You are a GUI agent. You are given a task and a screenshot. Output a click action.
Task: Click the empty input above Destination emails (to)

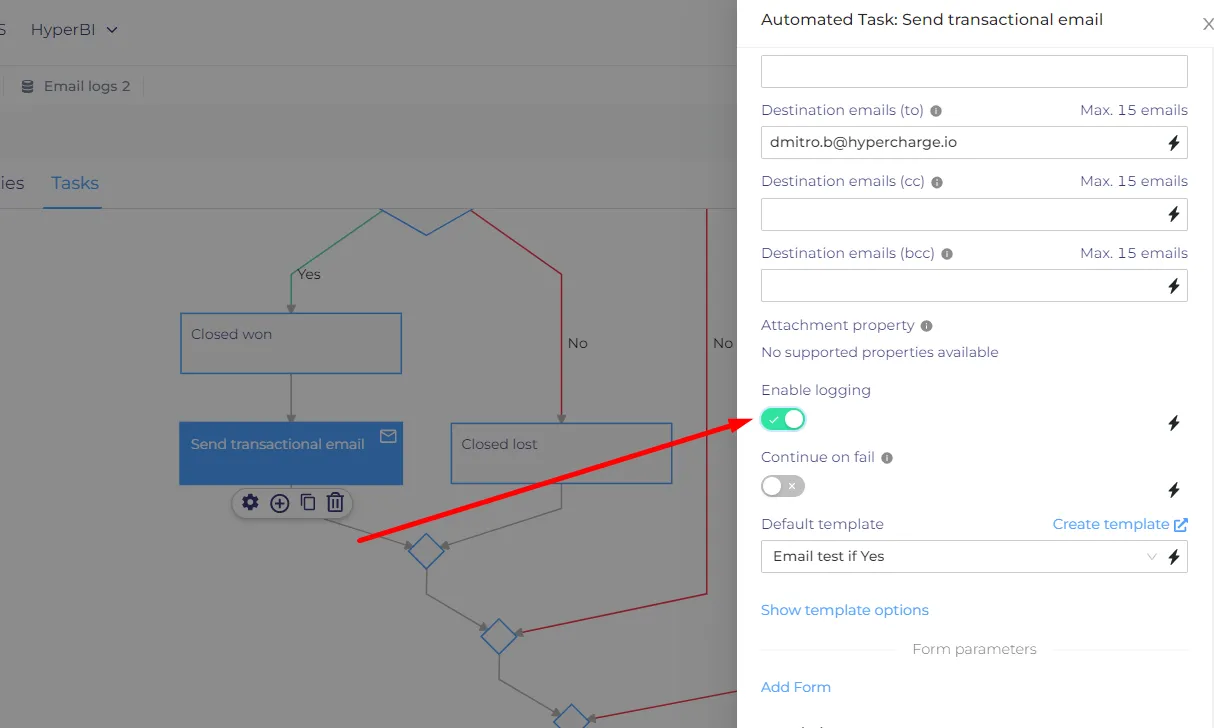coord(974,71)
